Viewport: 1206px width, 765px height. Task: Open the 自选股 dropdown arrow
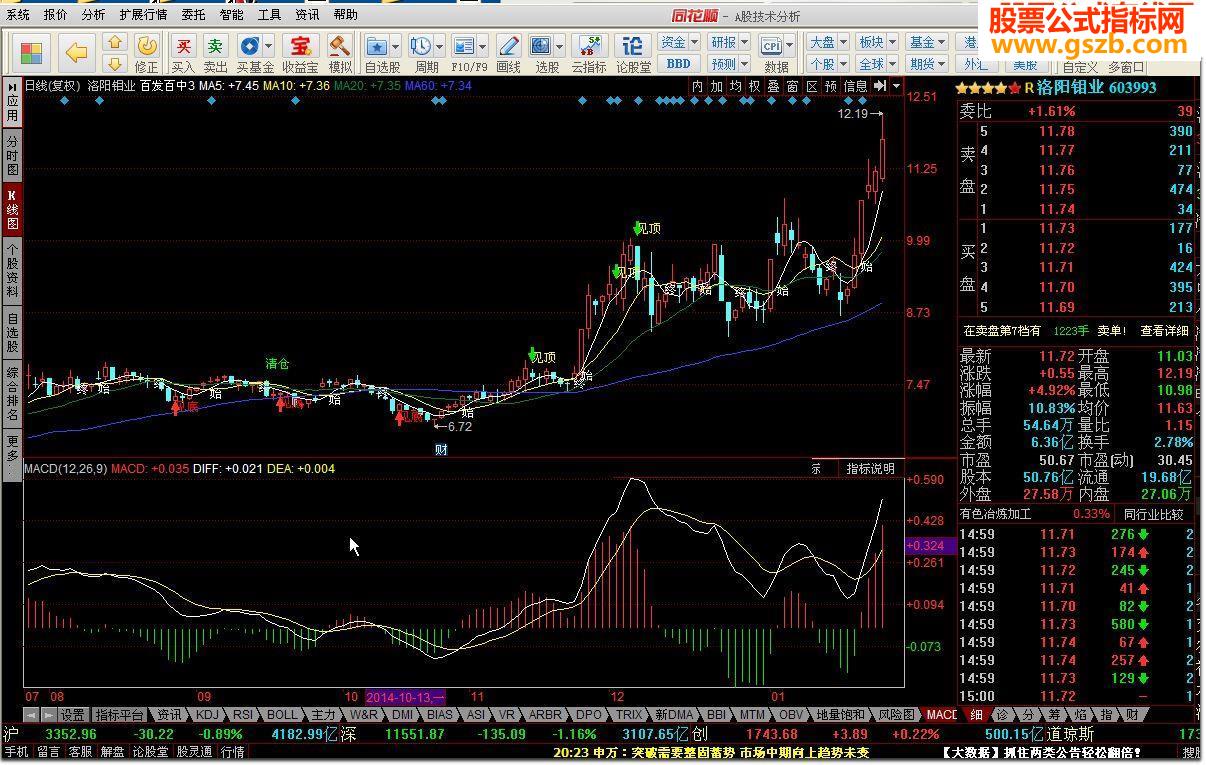[395, 47]
